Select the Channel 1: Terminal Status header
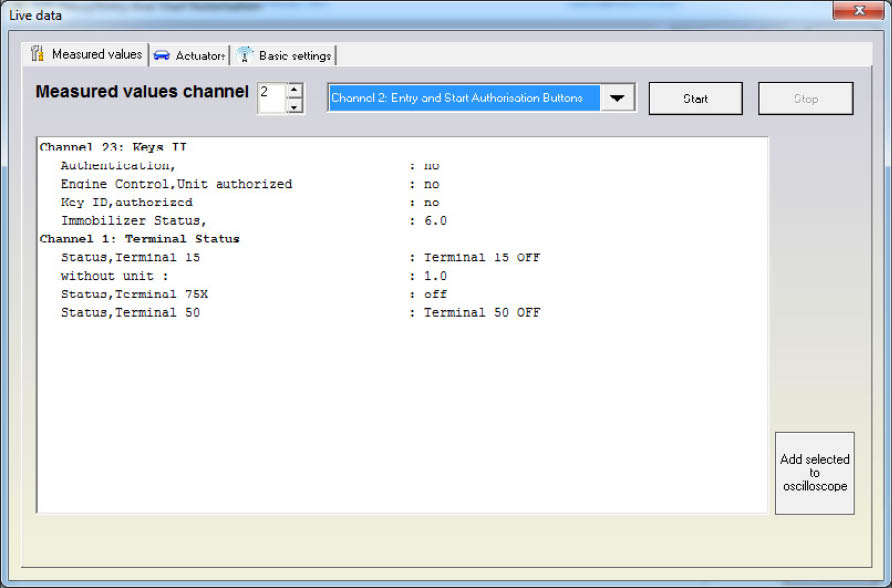Screen dimensions: 892x588 (139, 239)
